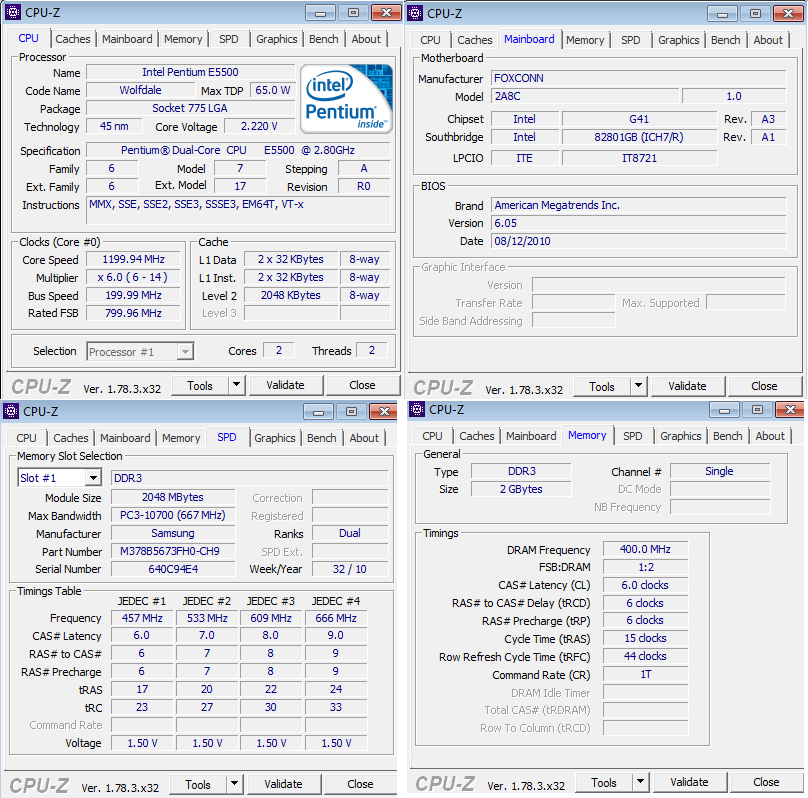Open Tools dropdown arrow in CPU window
The height and width of the screenshot is (798, 808).
[237, 385]
